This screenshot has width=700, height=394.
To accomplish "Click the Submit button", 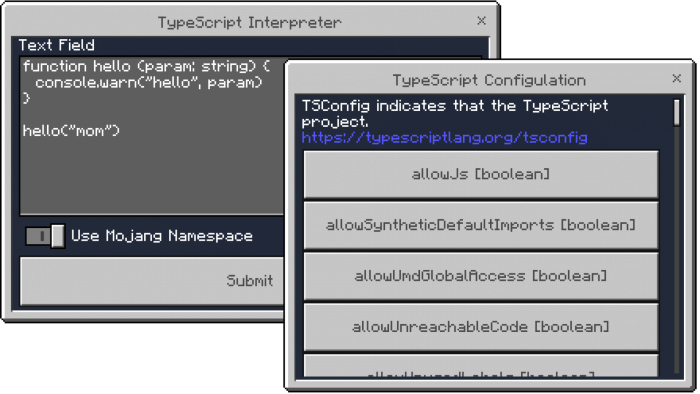I will (x=152, y=281).
